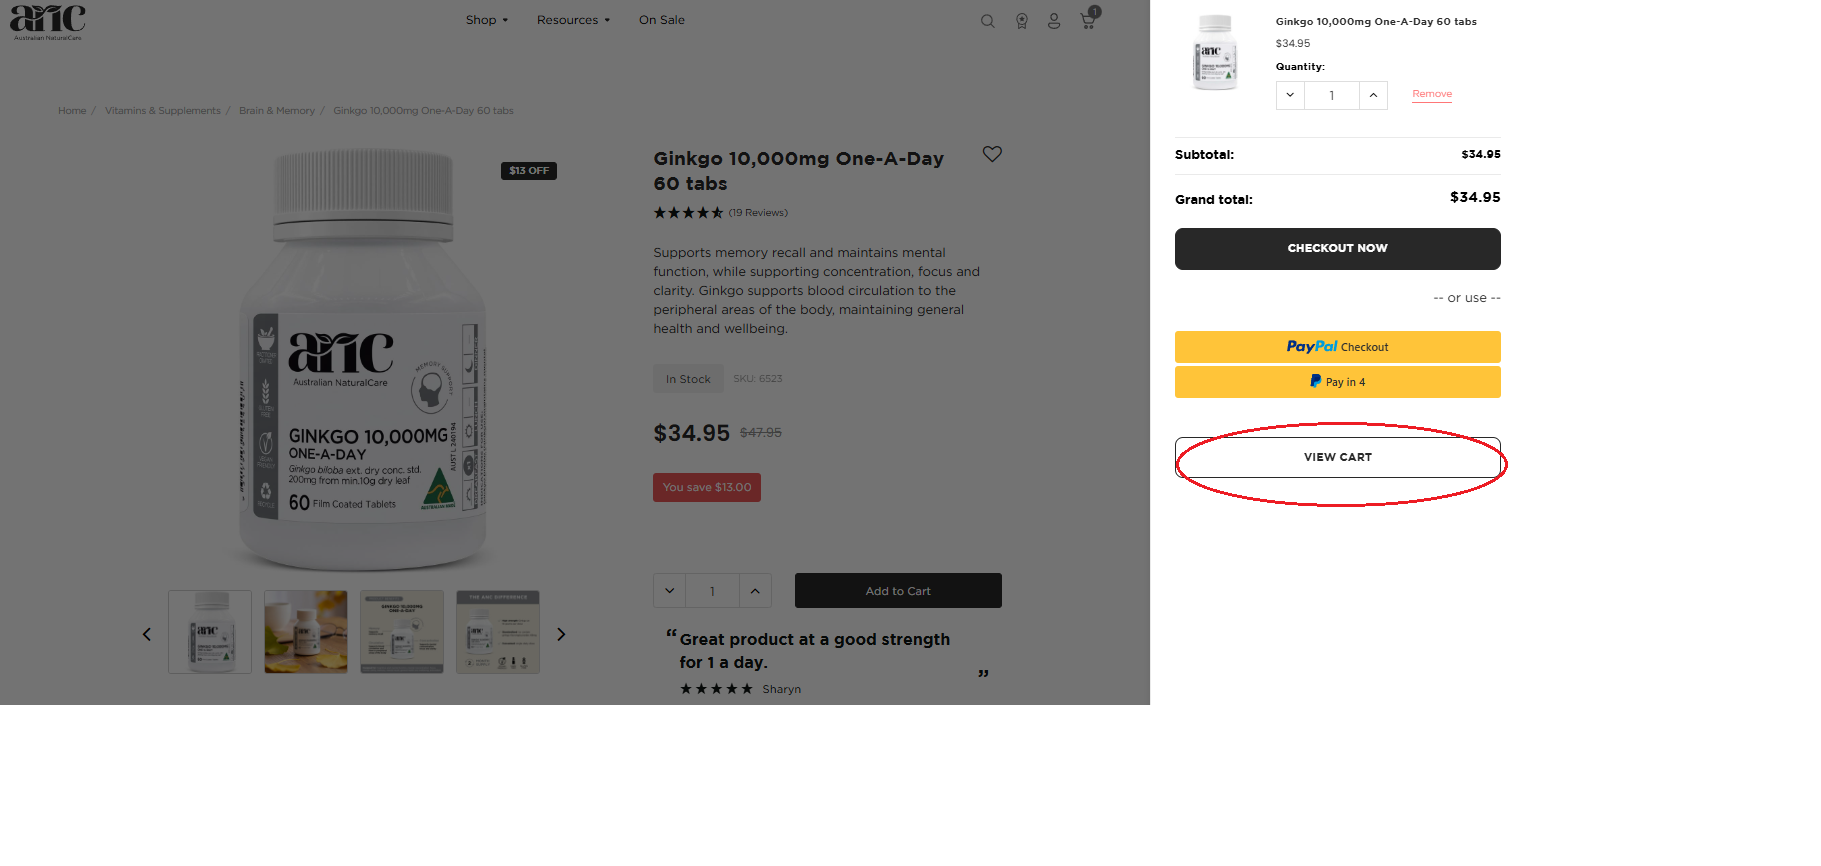
Task: Select the lifestyle photo thumbnail with leaves
Action: tap(306, 632)
